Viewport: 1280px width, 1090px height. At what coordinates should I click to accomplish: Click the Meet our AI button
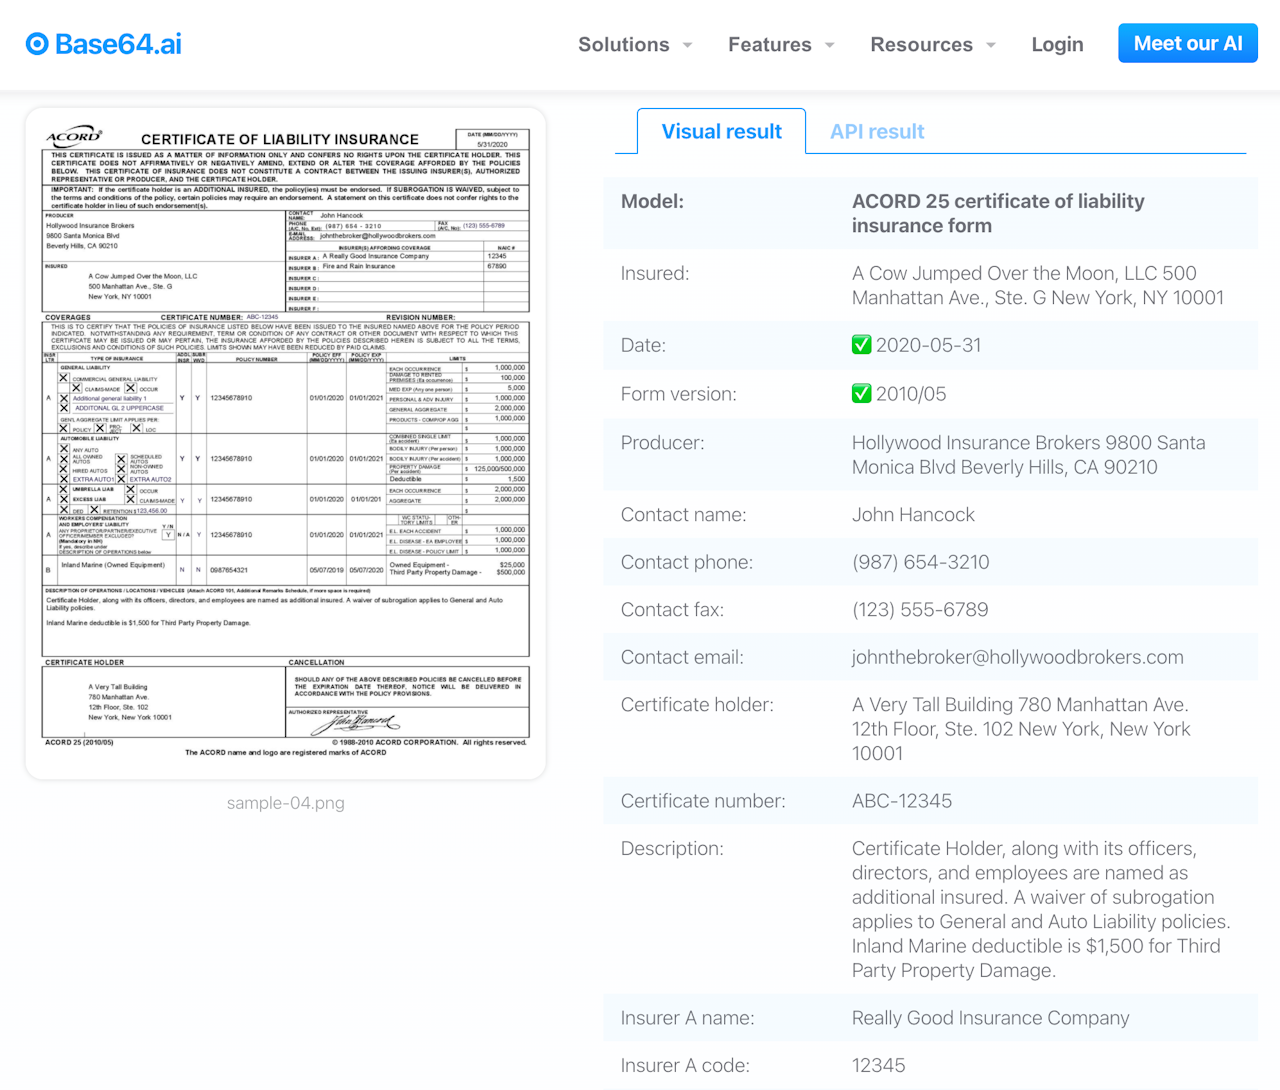pyautogui.click(x=1188, y=43)
